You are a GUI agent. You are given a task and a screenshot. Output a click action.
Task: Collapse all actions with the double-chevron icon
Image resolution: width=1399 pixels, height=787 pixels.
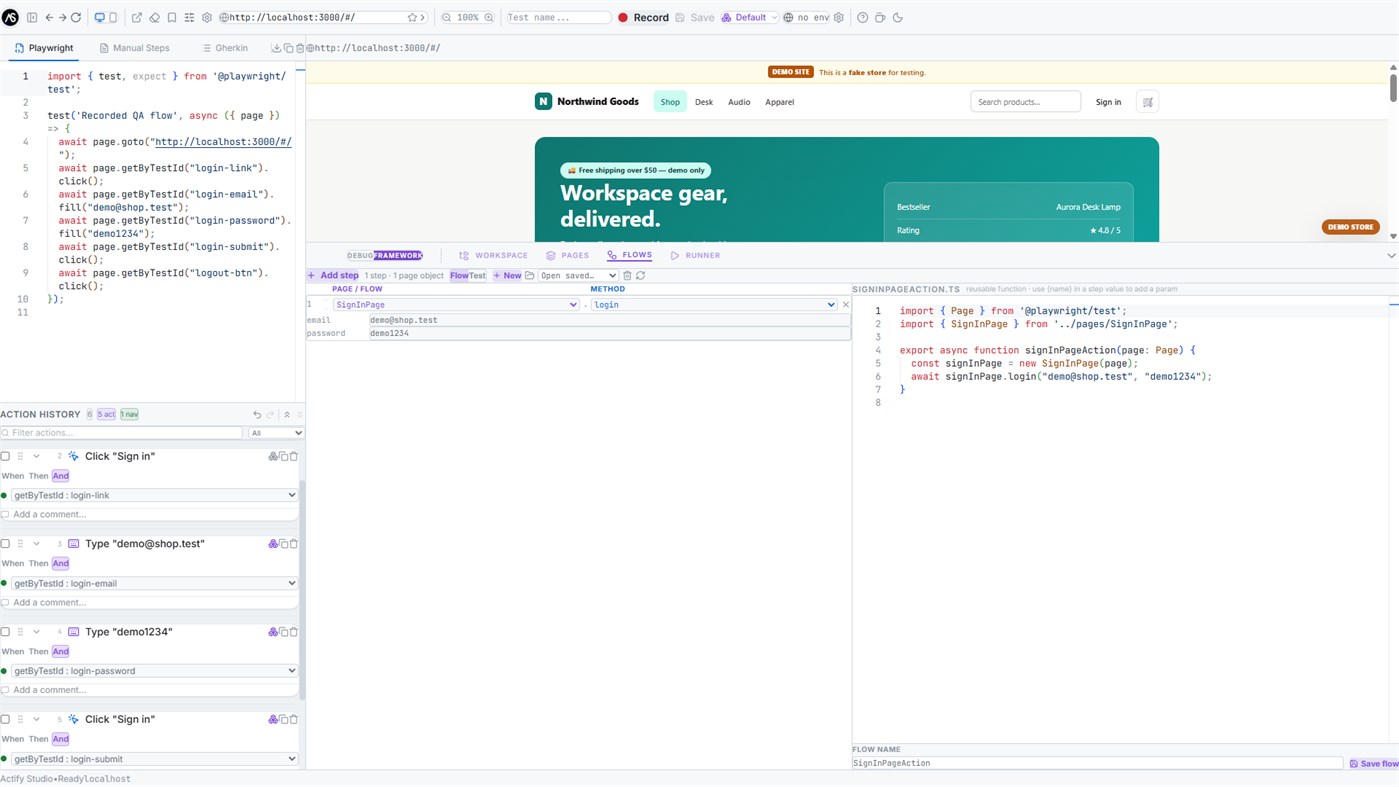click(287, 414)
